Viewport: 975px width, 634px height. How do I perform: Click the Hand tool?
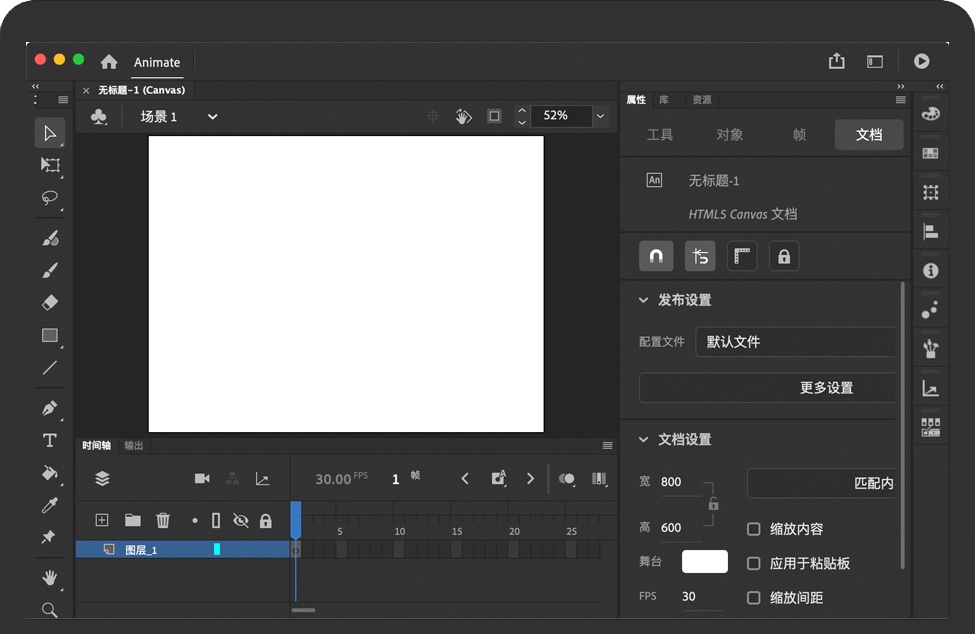point(50,578)
